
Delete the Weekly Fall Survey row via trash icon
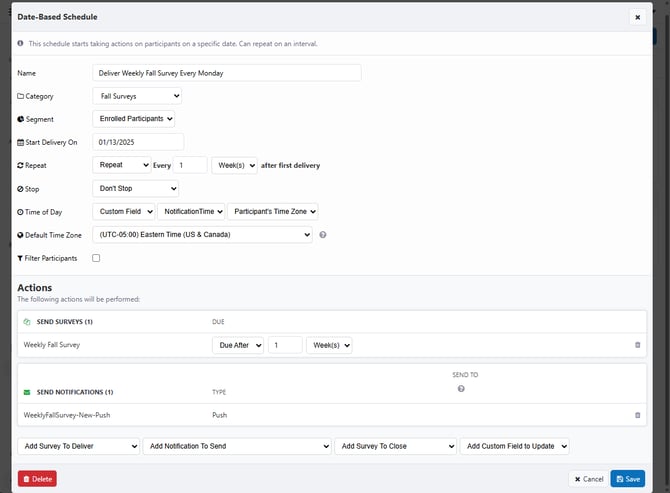pos(638,345)
